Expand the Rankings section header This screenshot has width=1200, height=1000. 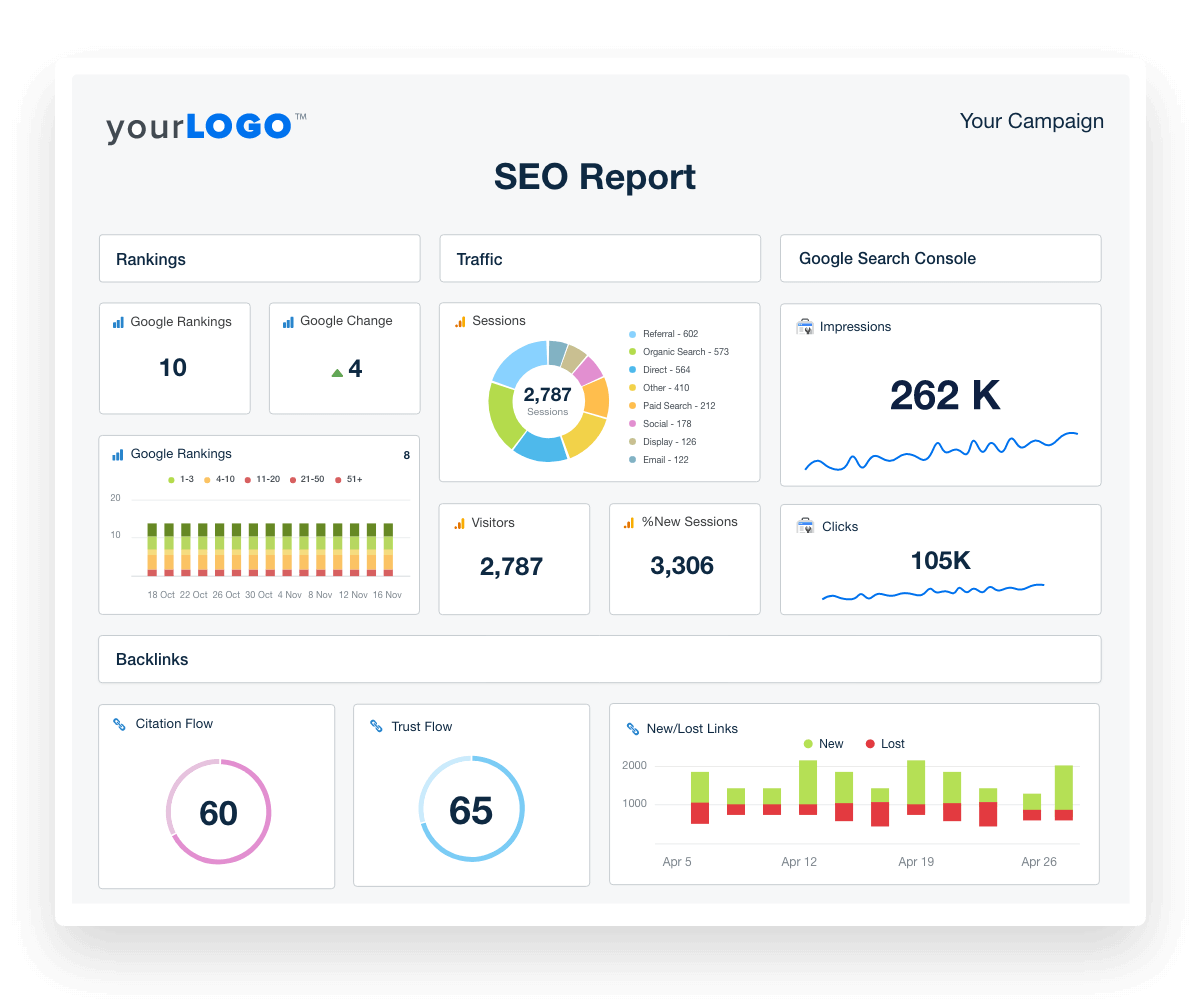pyautogui.click(x=150, y=258)
